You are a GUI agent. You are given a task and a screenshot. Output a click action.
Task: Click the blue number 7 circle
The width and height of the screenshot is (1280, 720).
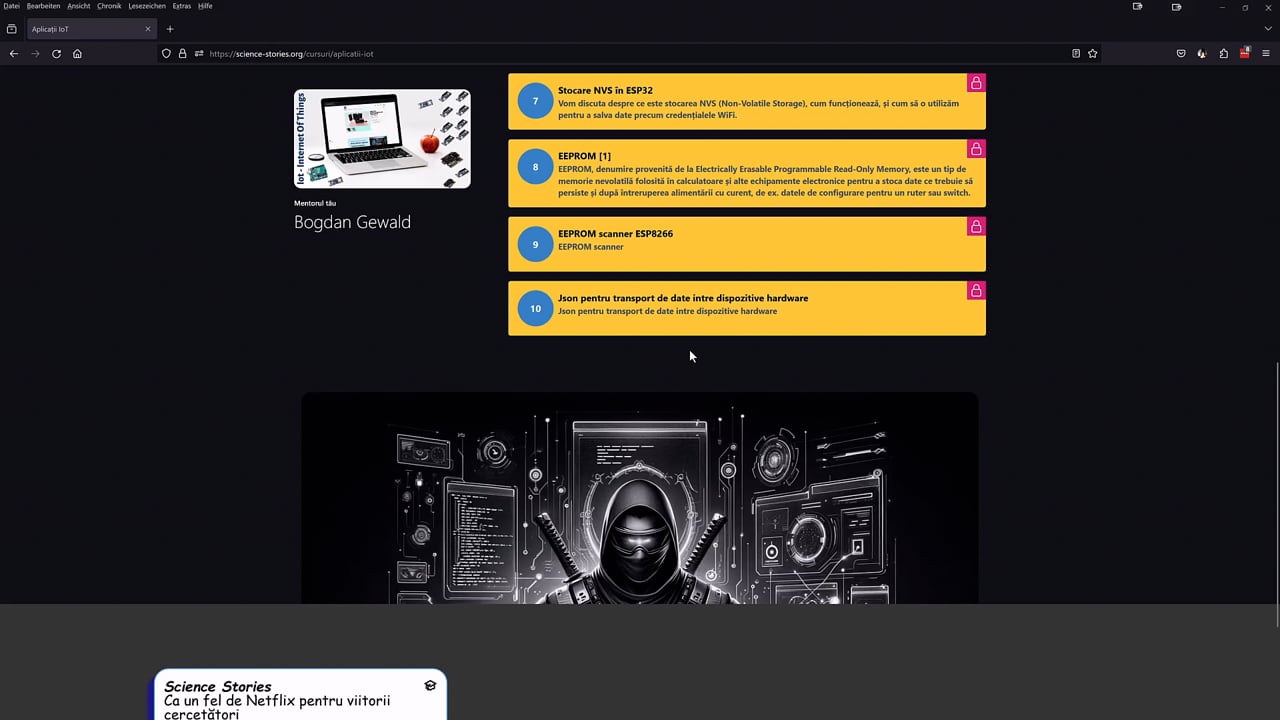(x=535, y=101)
